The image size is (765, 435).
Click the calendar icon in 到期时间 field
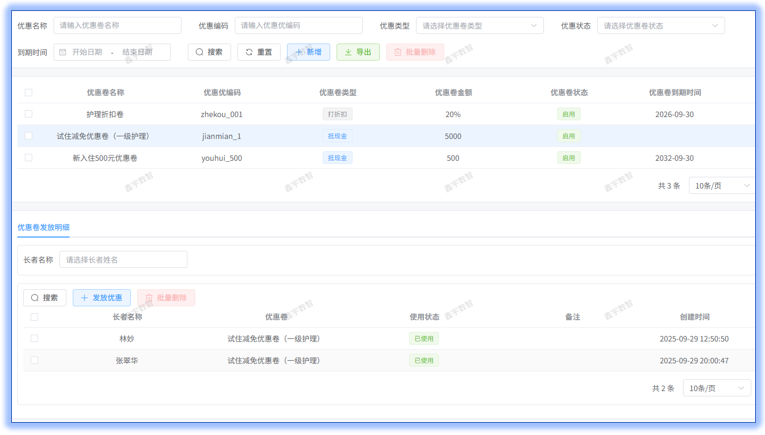coord(63,52)
